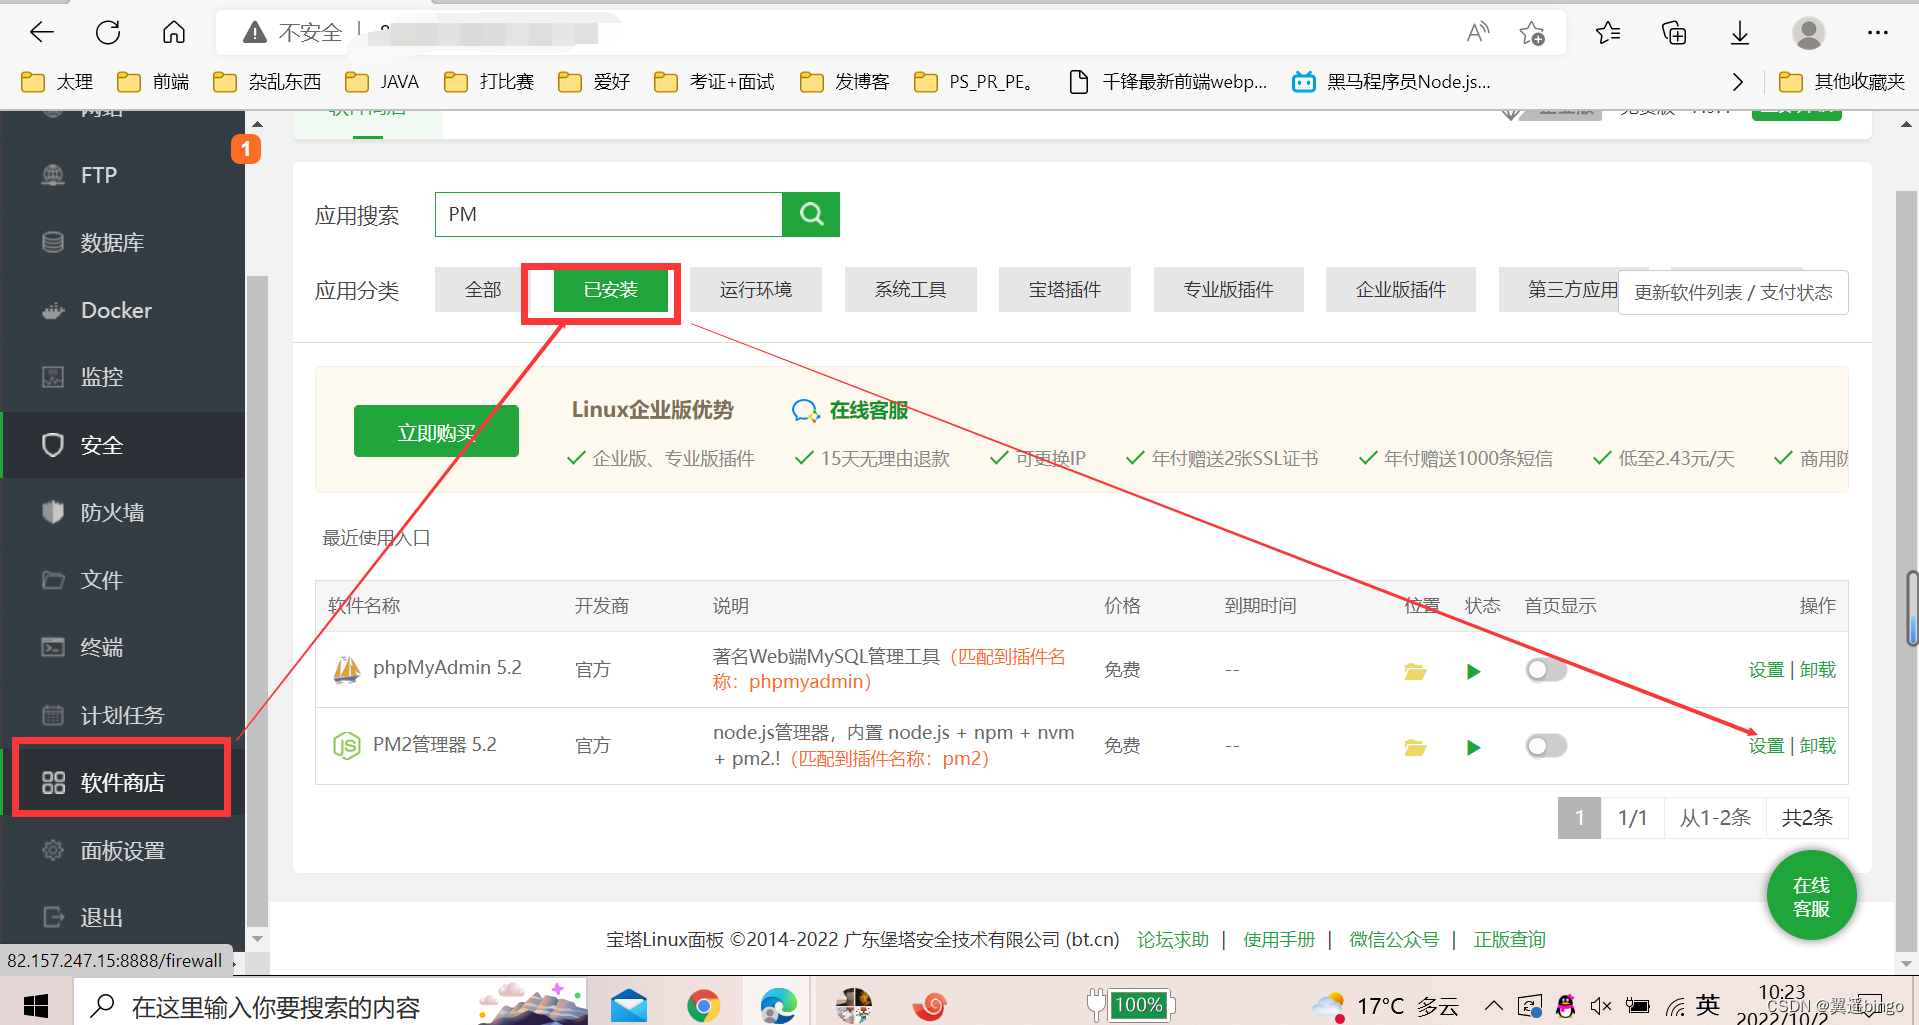
Task: Open 使用手册 footer link
Action: [x=1279, y=940]
